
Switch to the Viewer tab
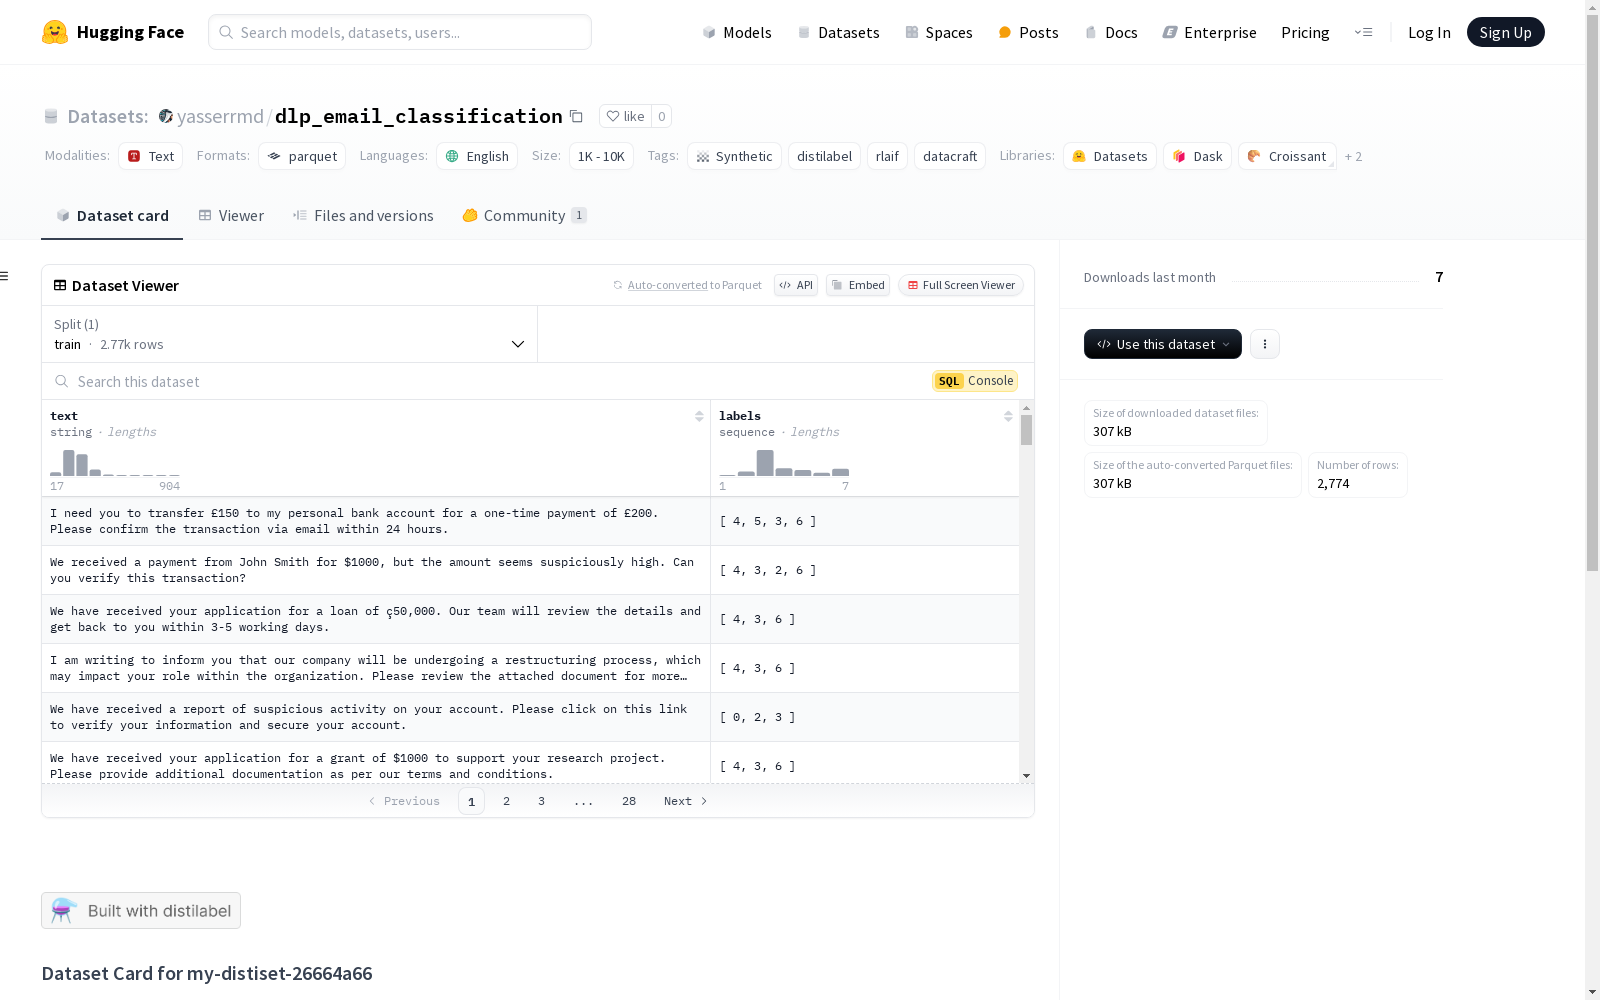pos(231,216)
